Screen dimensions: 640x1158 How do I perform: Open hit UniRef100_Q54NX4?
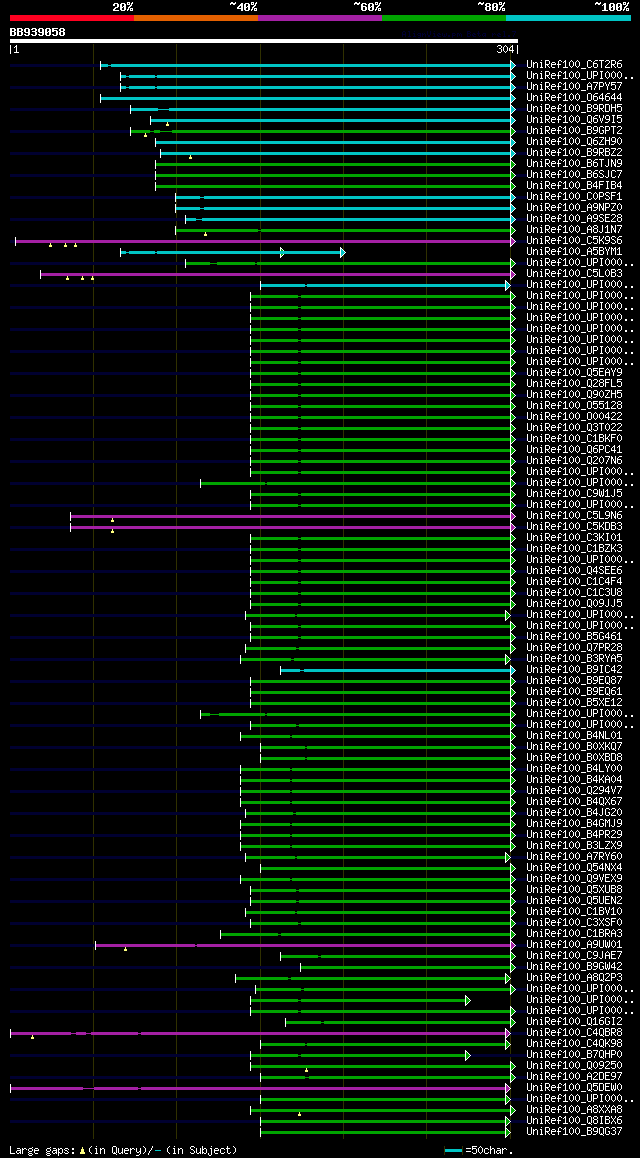coord(574,868)
